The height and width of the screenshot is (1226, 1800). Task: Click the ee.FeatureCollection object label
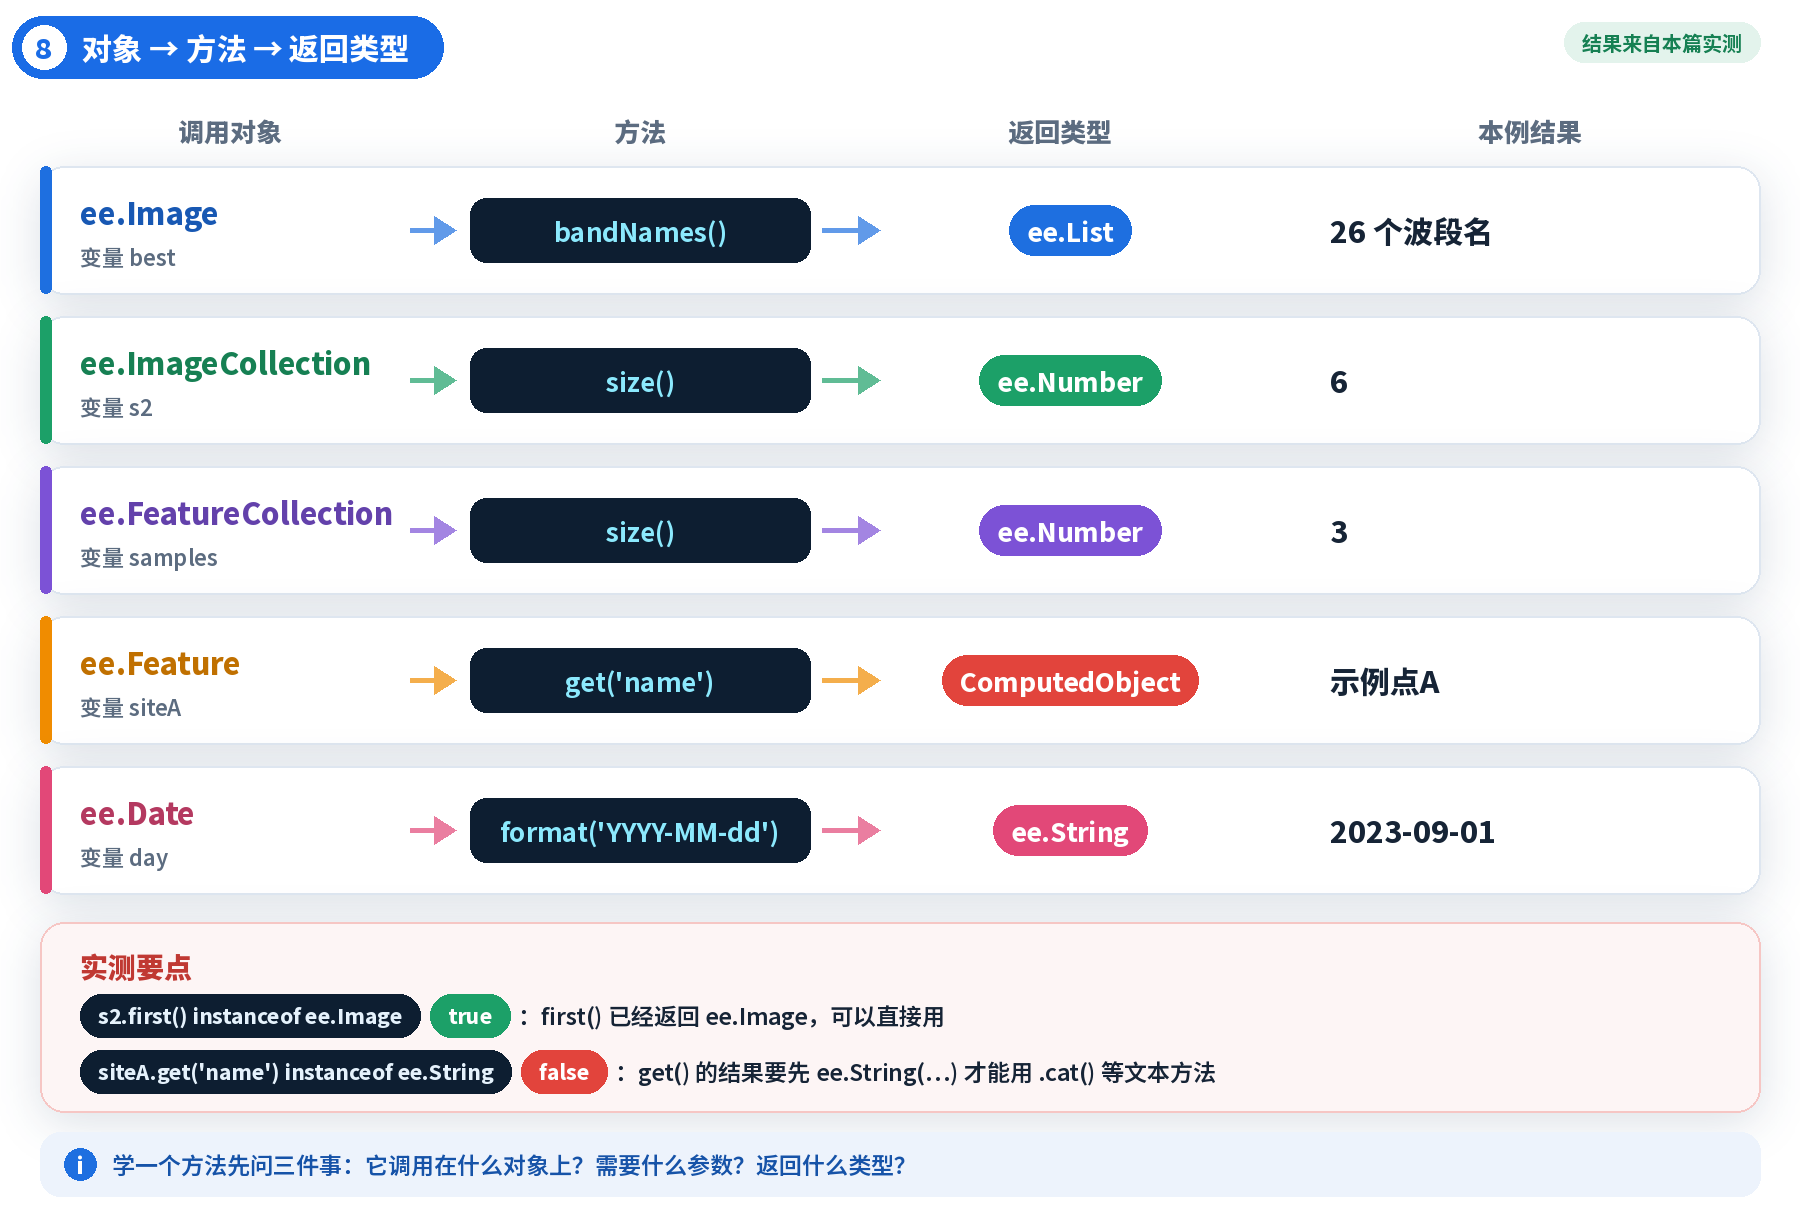(x=236, y=514)
